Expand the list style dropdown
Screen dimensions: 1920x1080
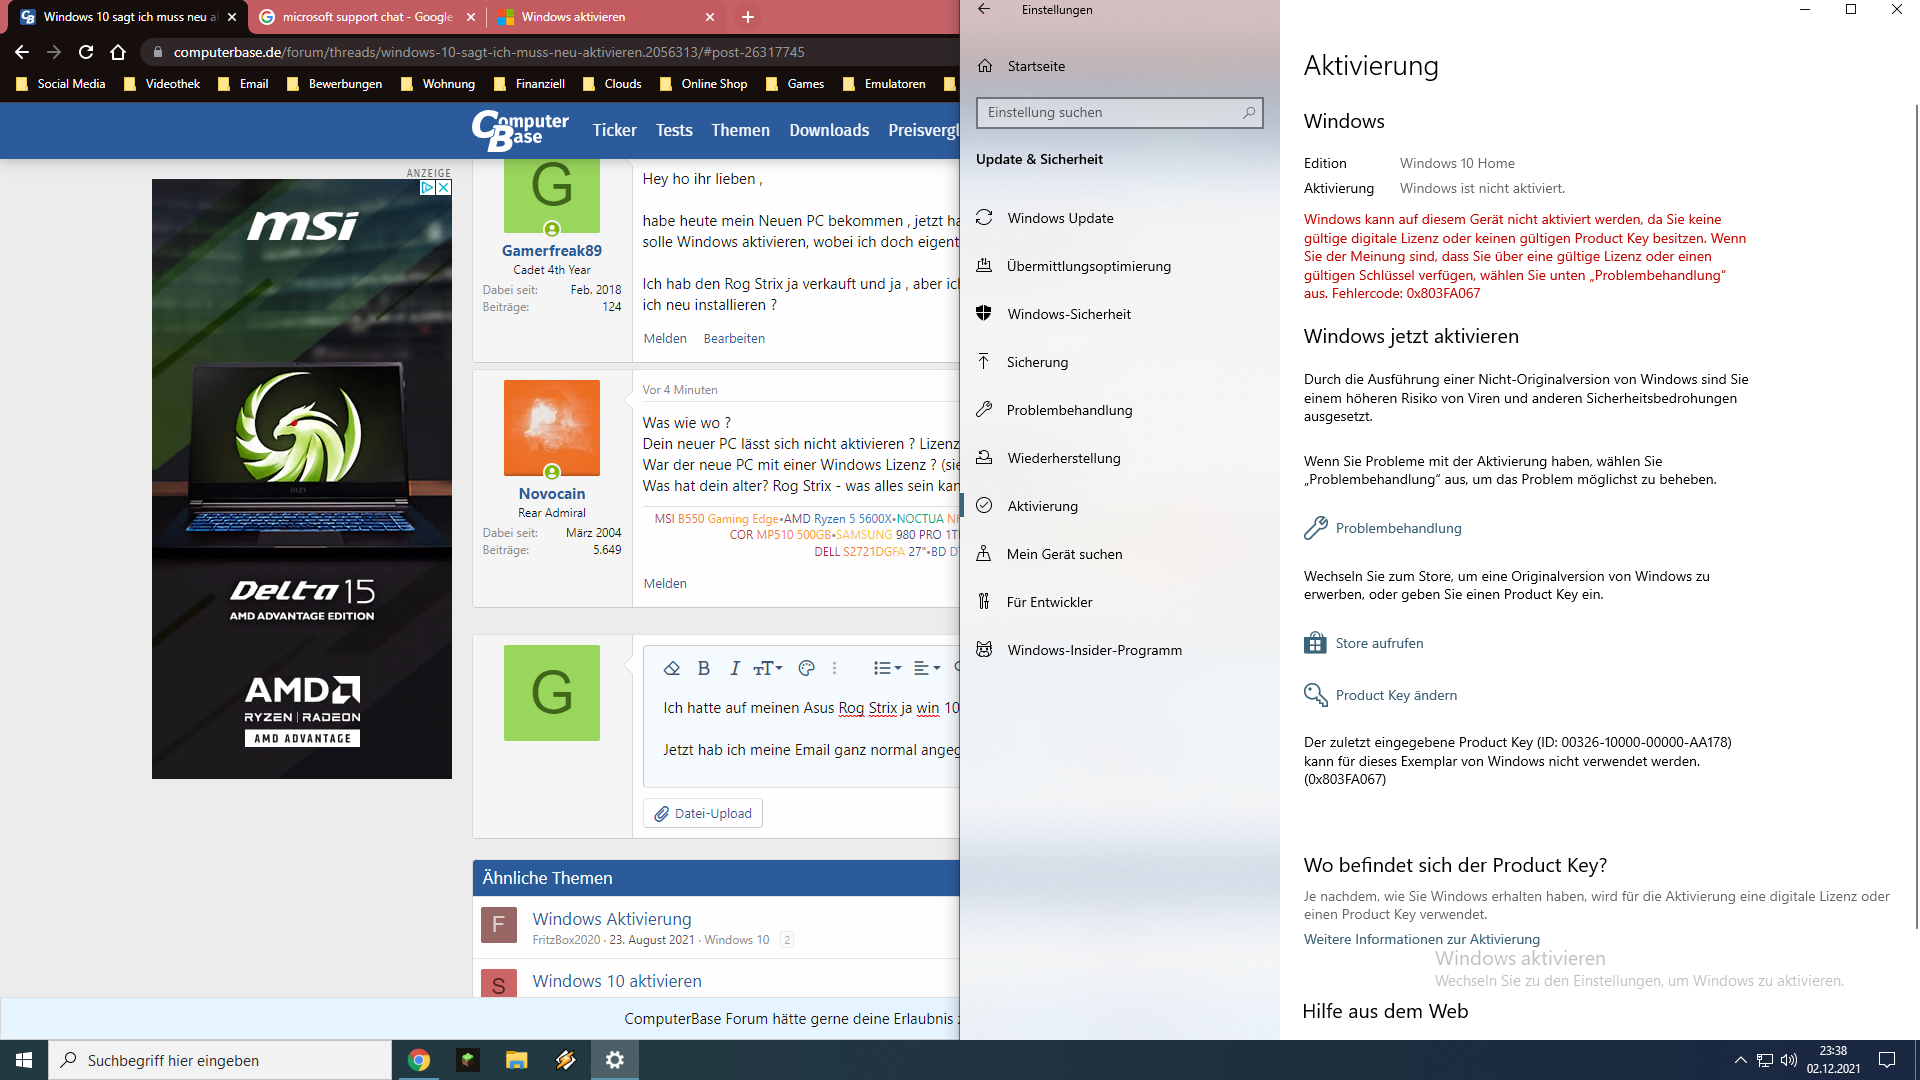[887, 668]
